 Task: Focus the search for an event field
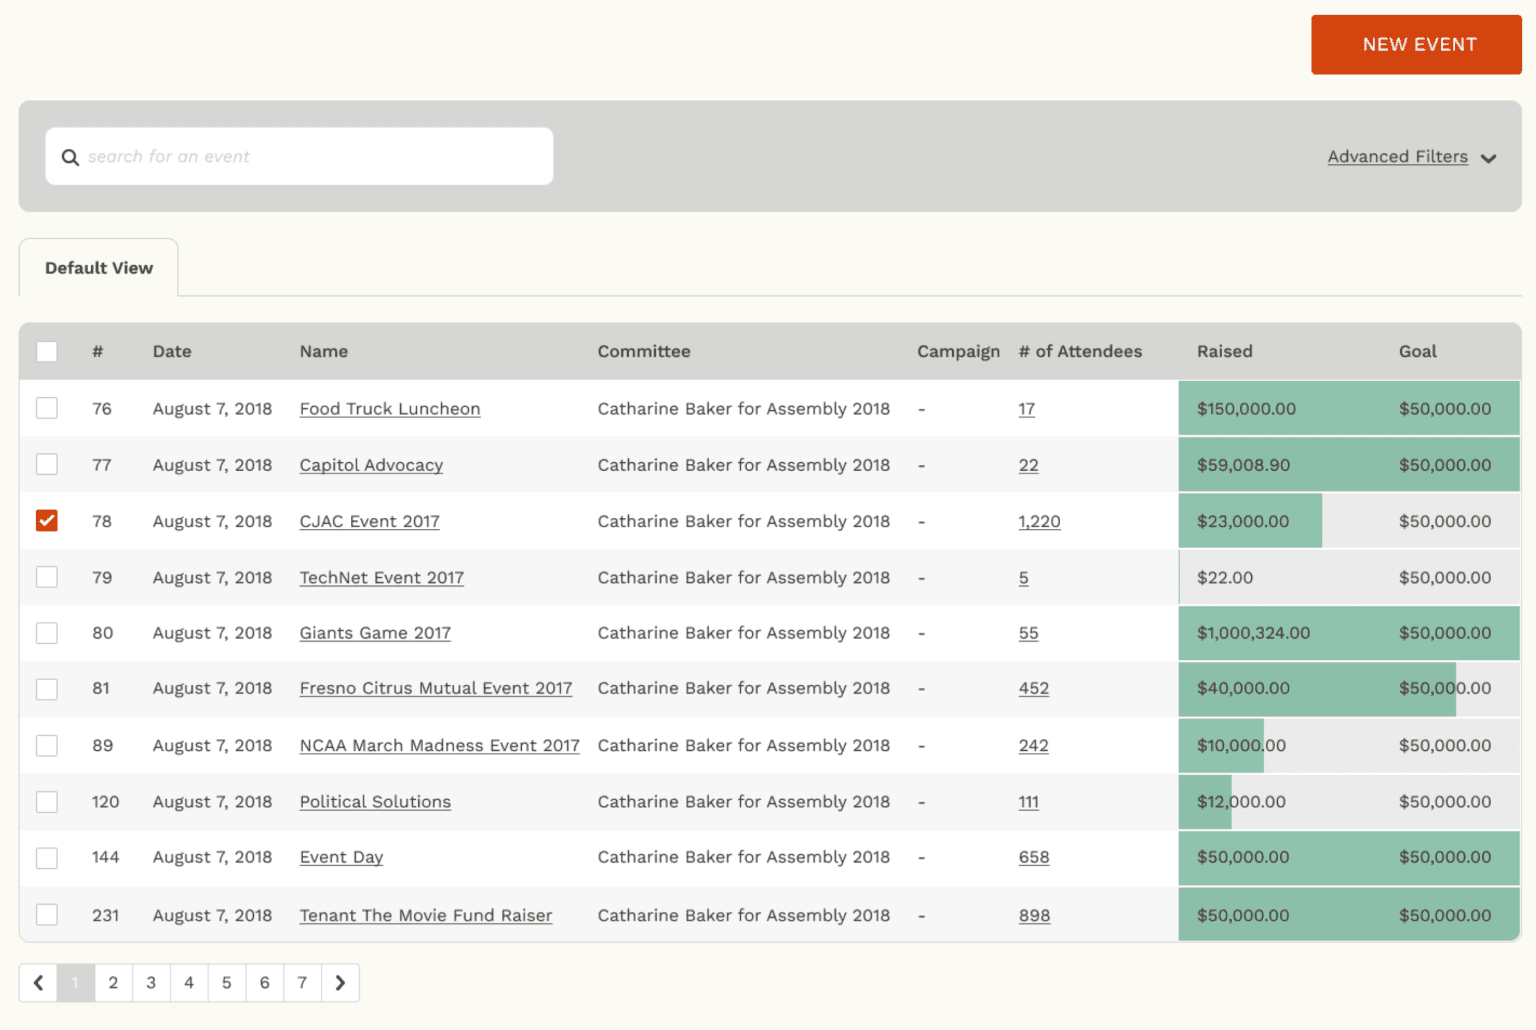pos(299,156)
